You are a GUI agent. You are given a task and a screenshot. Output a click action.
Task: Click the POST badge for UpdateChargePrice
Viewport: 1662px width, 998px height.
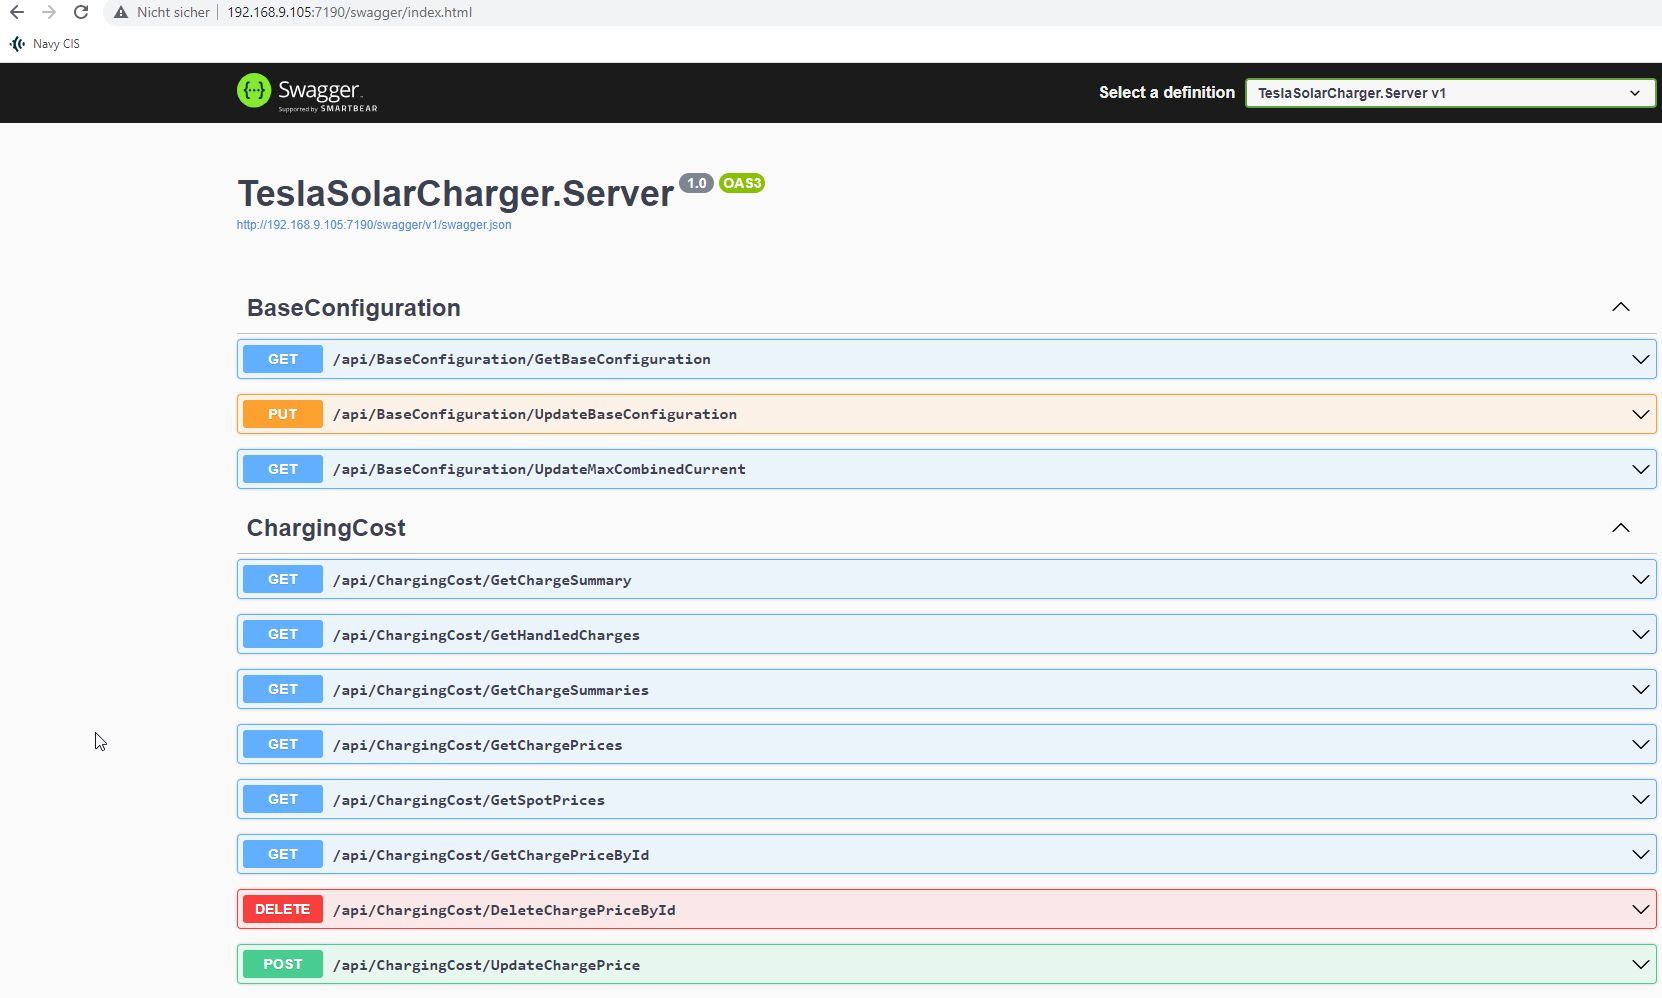click(x=282, y=964)
